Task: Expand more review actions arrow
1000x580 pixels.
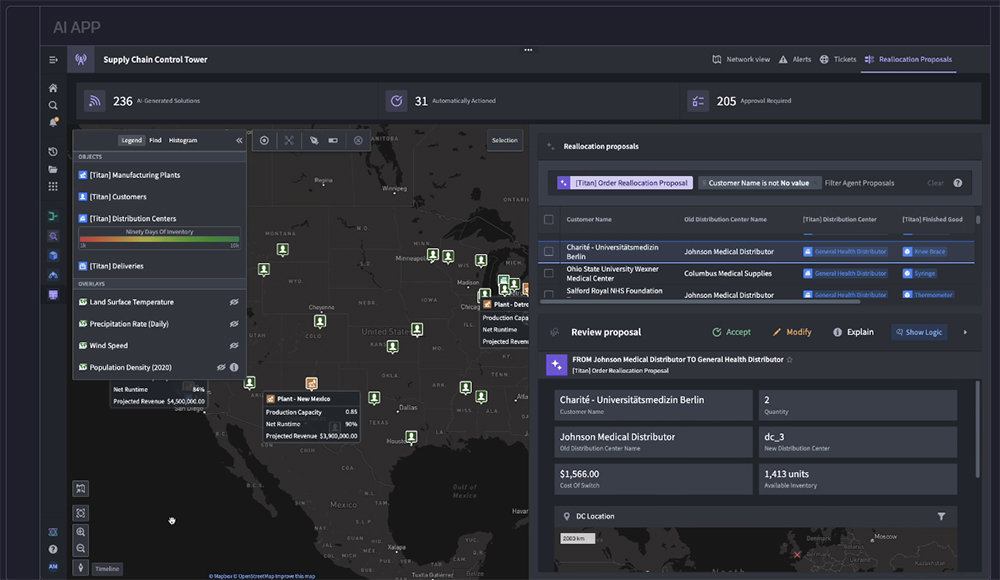Action: click(x=965, y=332)
